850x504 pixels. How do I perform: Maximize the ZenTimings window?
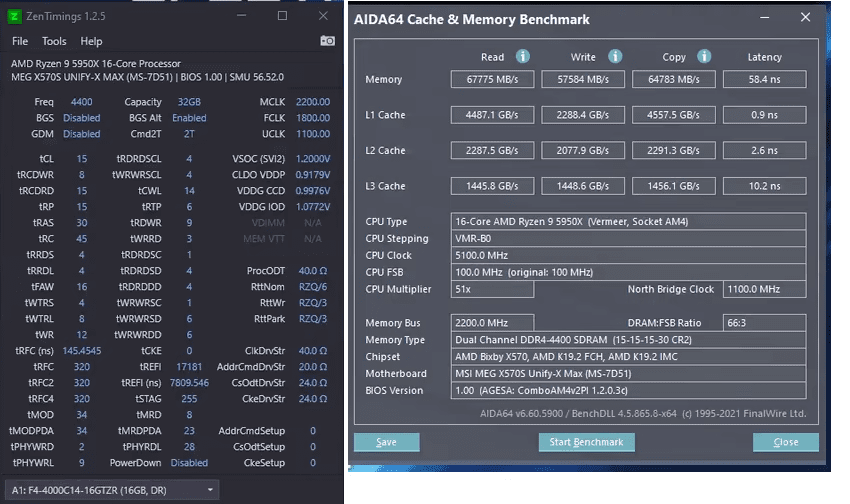tap(282, 16)
